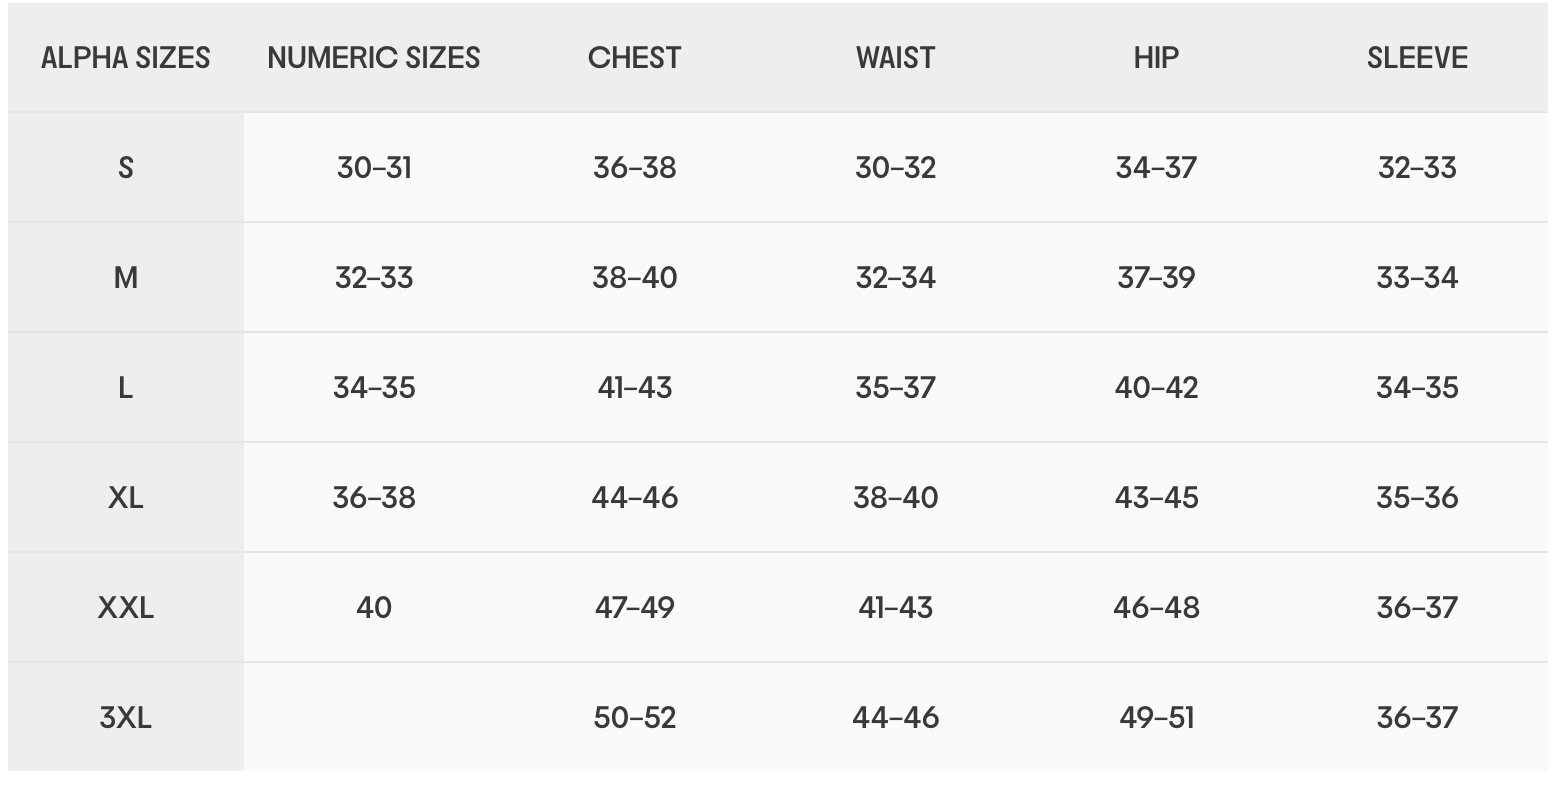Select the XL size row label

[126, 498]
